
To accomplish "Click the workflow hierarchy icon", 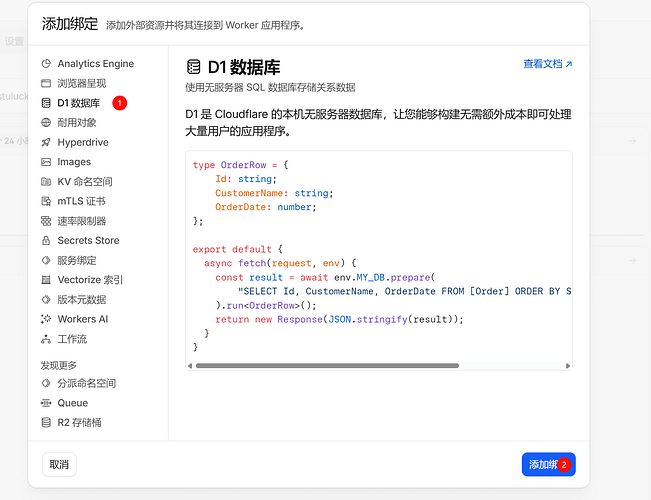I will (x=46, y=339).
